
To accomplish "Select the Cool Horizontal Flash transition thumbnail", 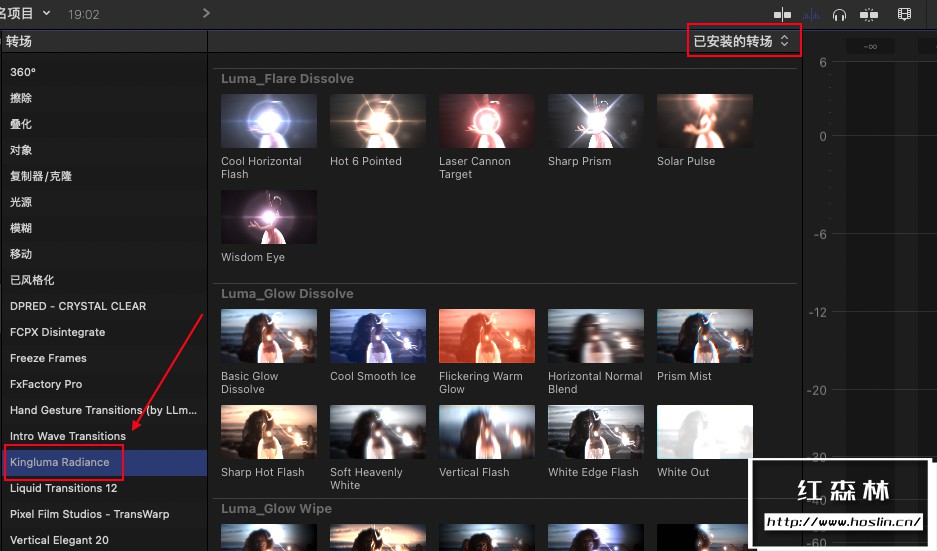I will click(269, 121).
